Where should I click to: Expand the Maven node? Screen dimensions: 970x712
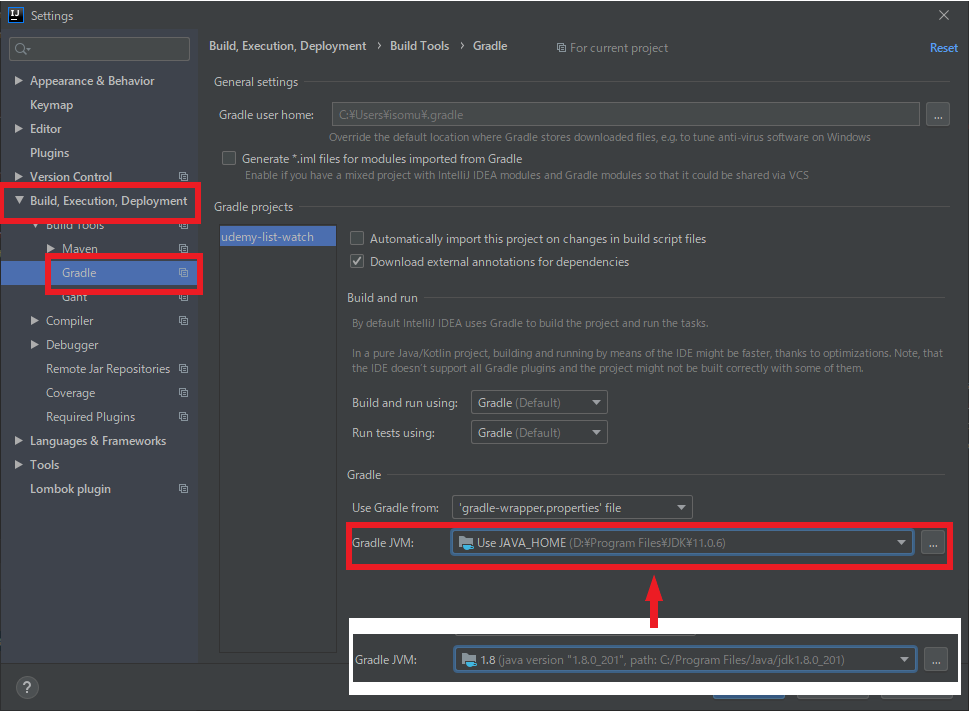tap(51, 248)
